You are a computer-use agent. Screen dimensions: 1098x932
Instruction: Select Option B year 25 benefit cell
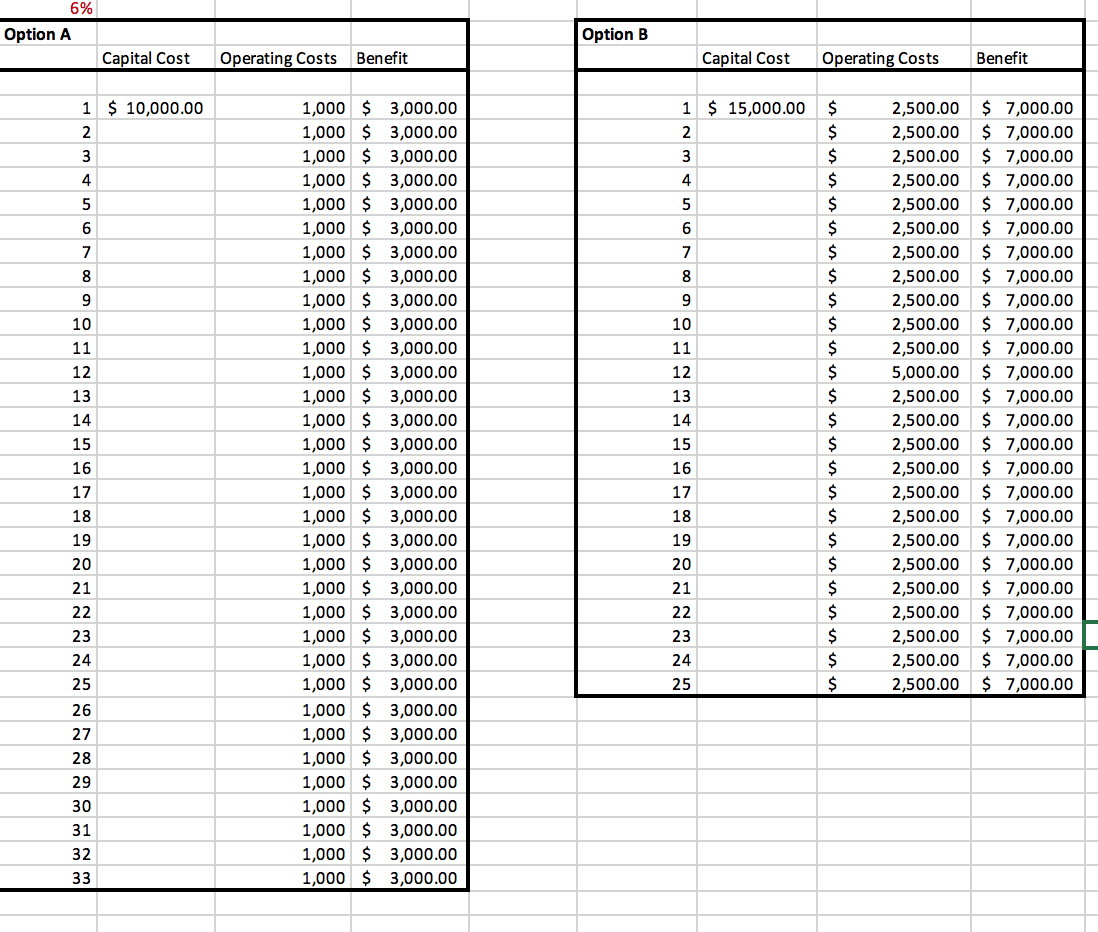(x=1027, y=684)
